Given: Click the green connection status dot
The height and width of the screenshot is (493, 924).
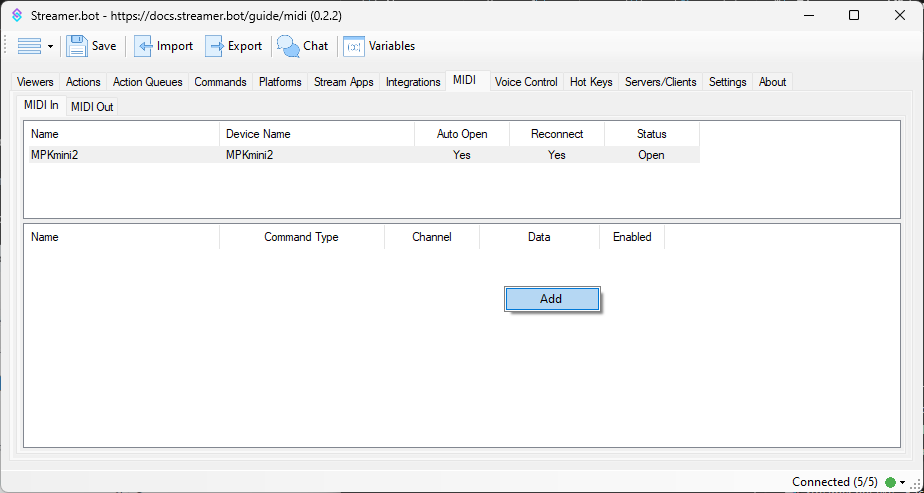Looking at the screenshot, I should (890, 482).
